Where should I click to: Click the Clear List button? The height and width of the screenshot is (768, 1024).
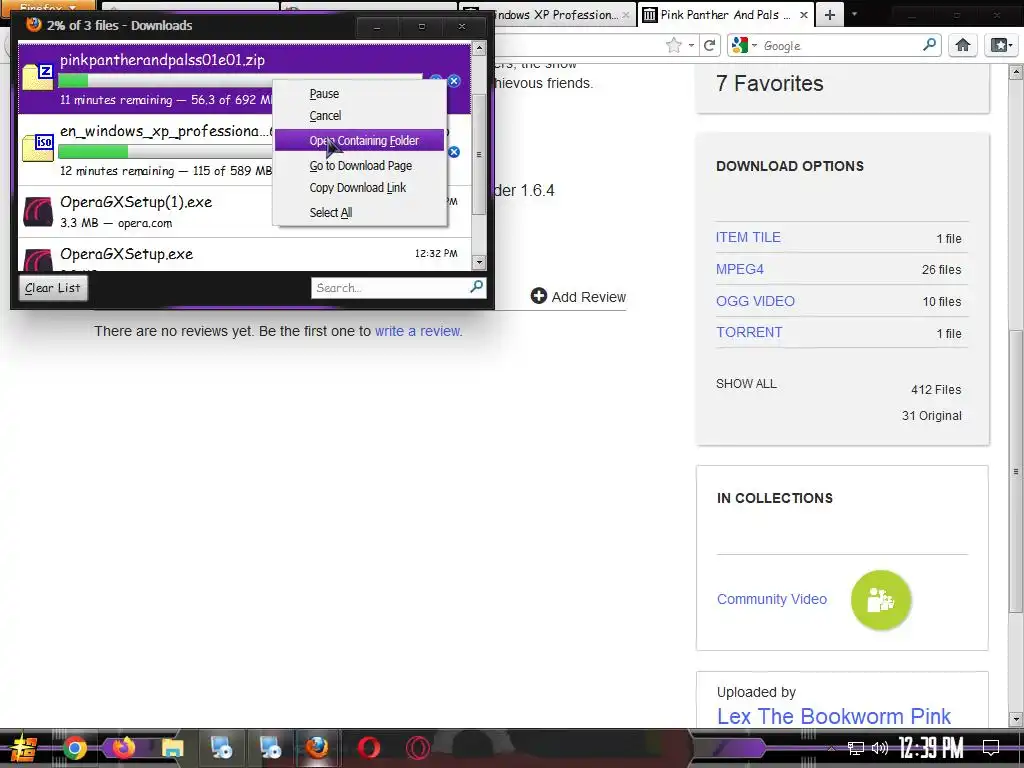tap(53, 287)
